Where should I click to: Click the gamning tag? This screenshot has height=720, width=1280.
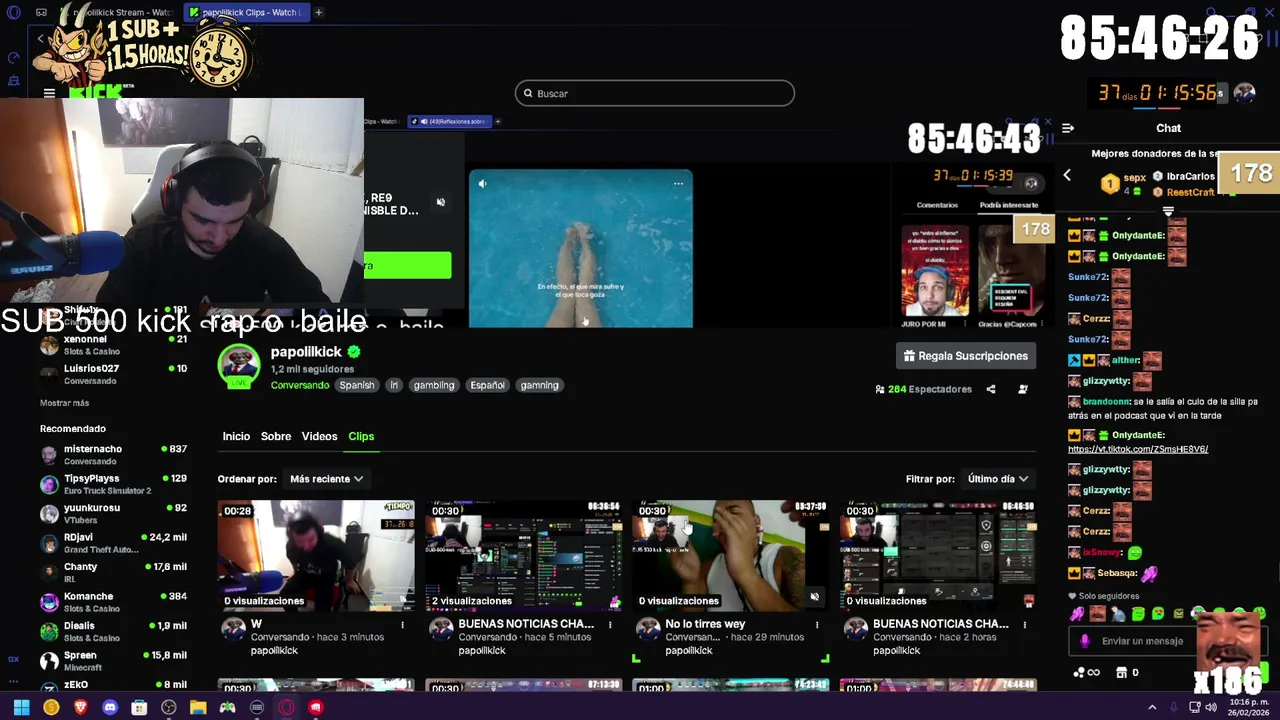point(539,385)
